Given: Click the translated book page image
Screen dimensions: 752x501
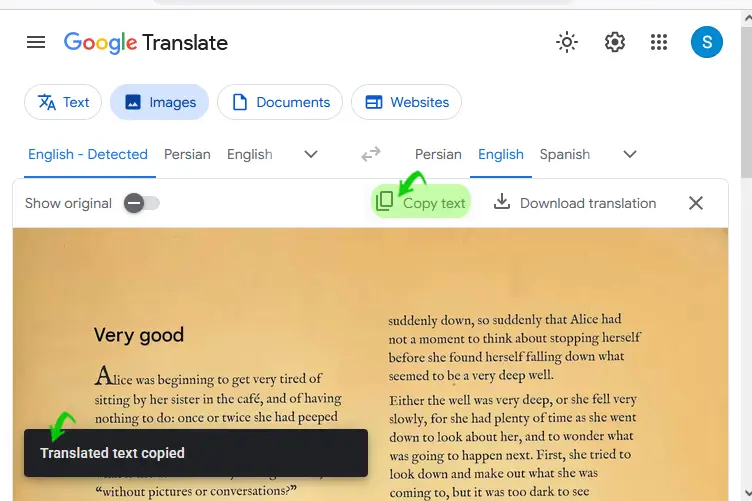Looking at the screenshot, I should point(370,364).
